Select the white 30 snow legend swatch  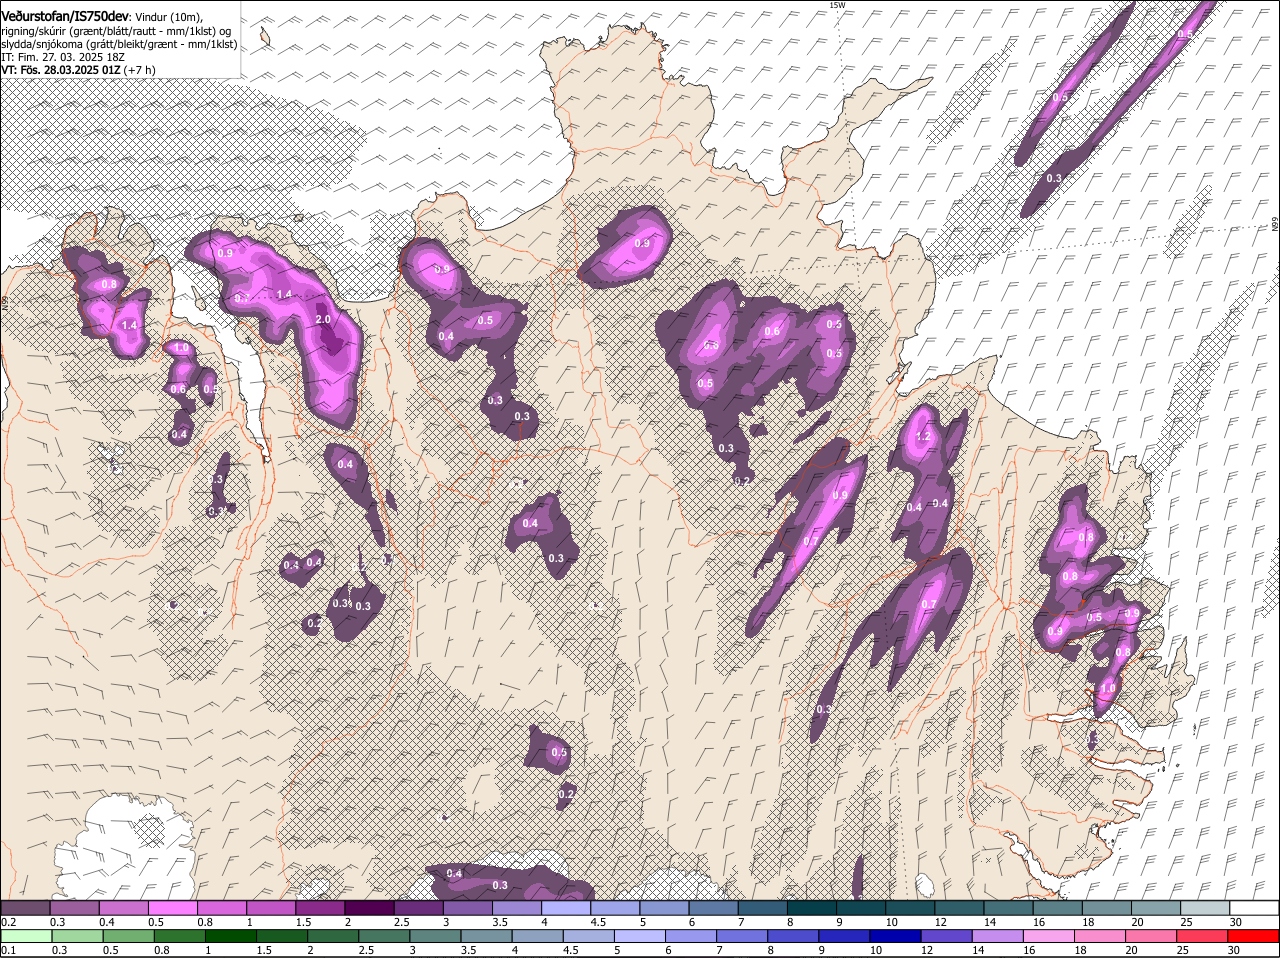(x=1254, y=907)
